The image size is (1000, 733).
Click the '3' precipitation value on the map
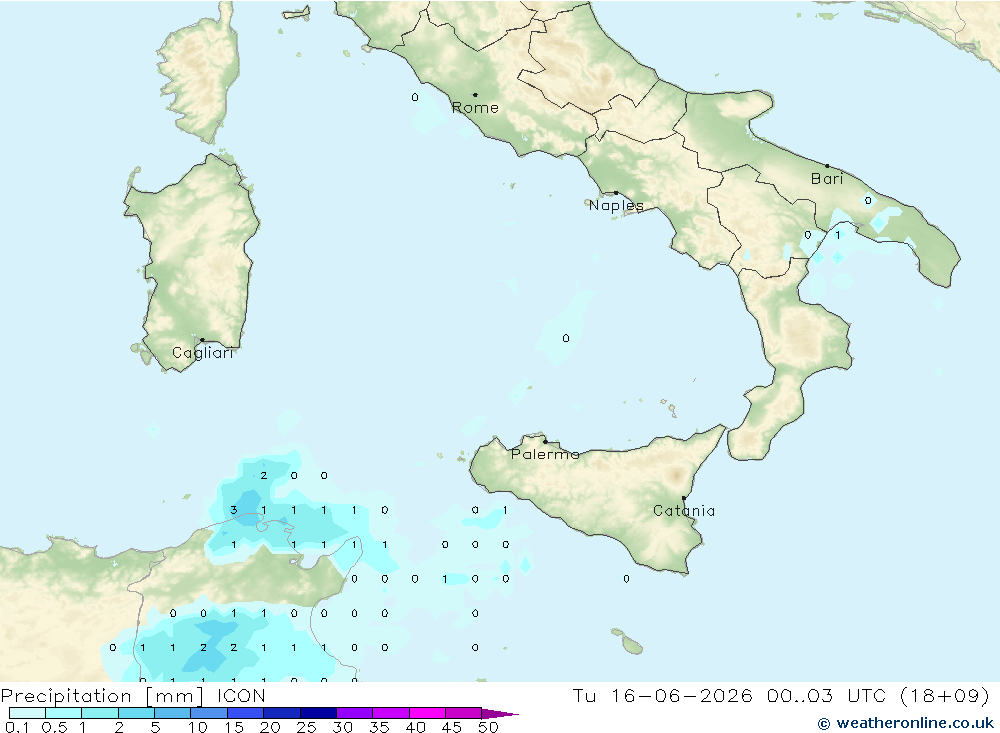[234, 510]
